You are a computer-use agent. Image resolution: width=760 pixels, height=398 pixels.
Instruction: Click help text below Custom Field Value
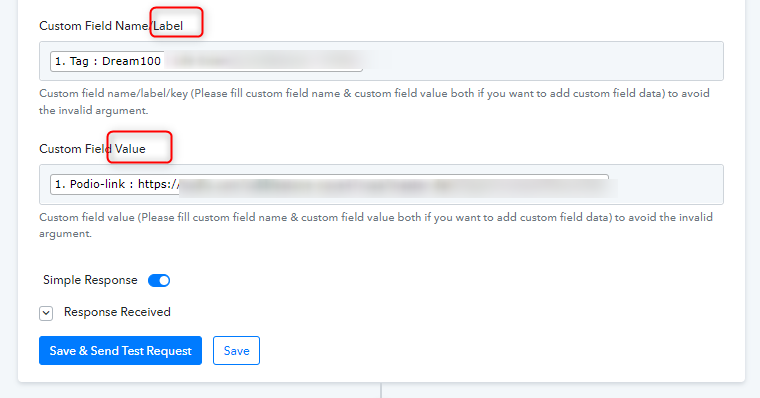coord(376,225)
